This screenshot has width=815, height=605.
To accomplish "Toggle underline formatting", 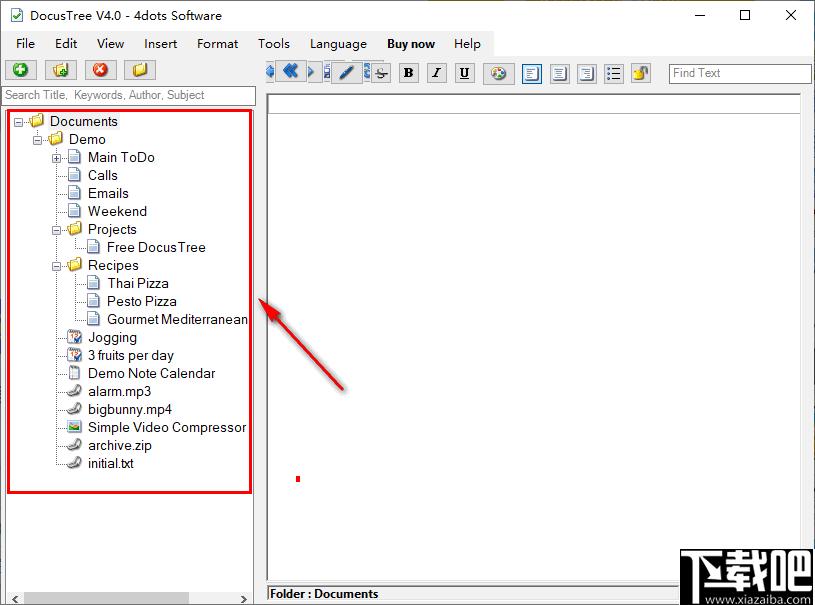I will click(x=464, y=73).
